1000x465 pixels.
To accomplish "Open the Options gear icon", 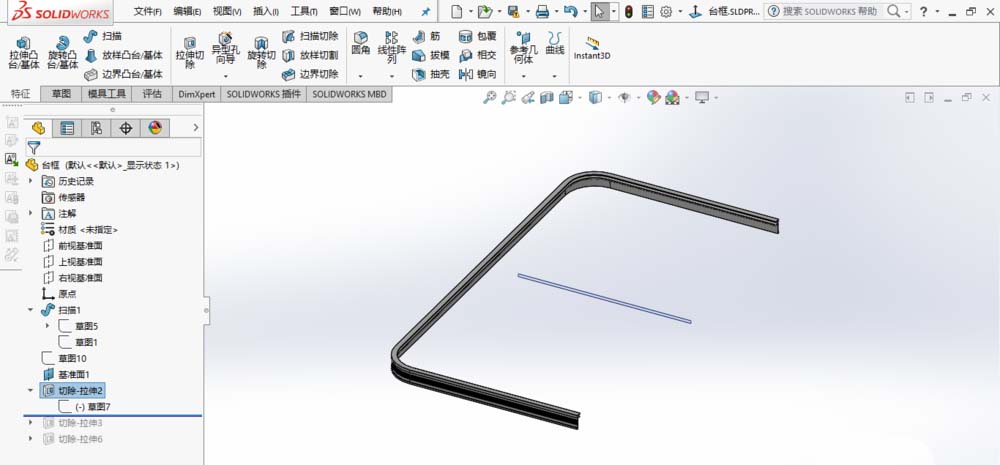I will (x=666, y=11).
